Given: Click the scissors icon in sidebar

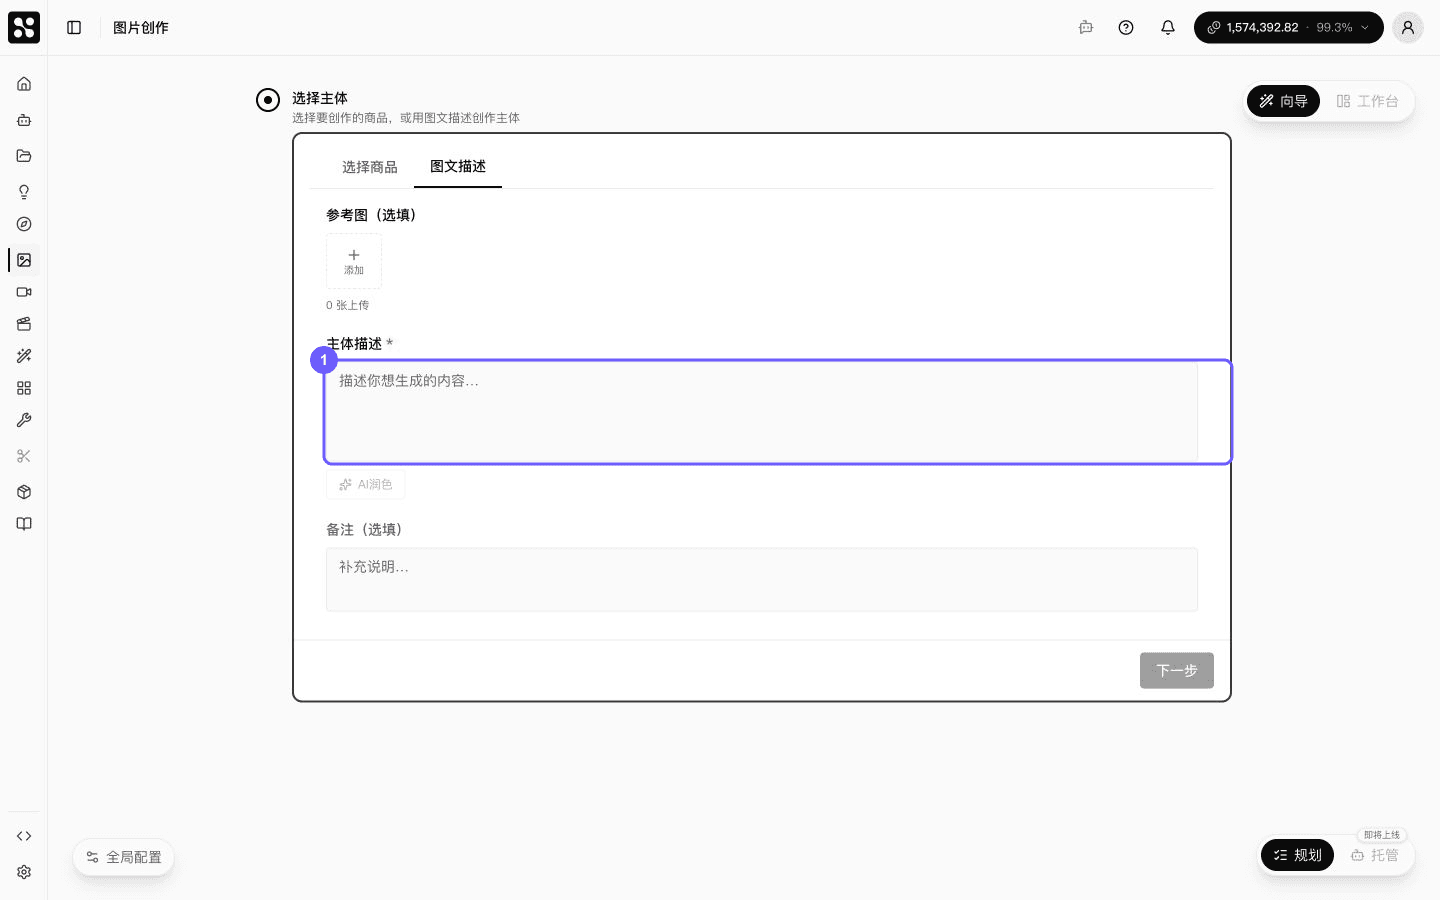Looking at the screenshot, I should point(24,456).
